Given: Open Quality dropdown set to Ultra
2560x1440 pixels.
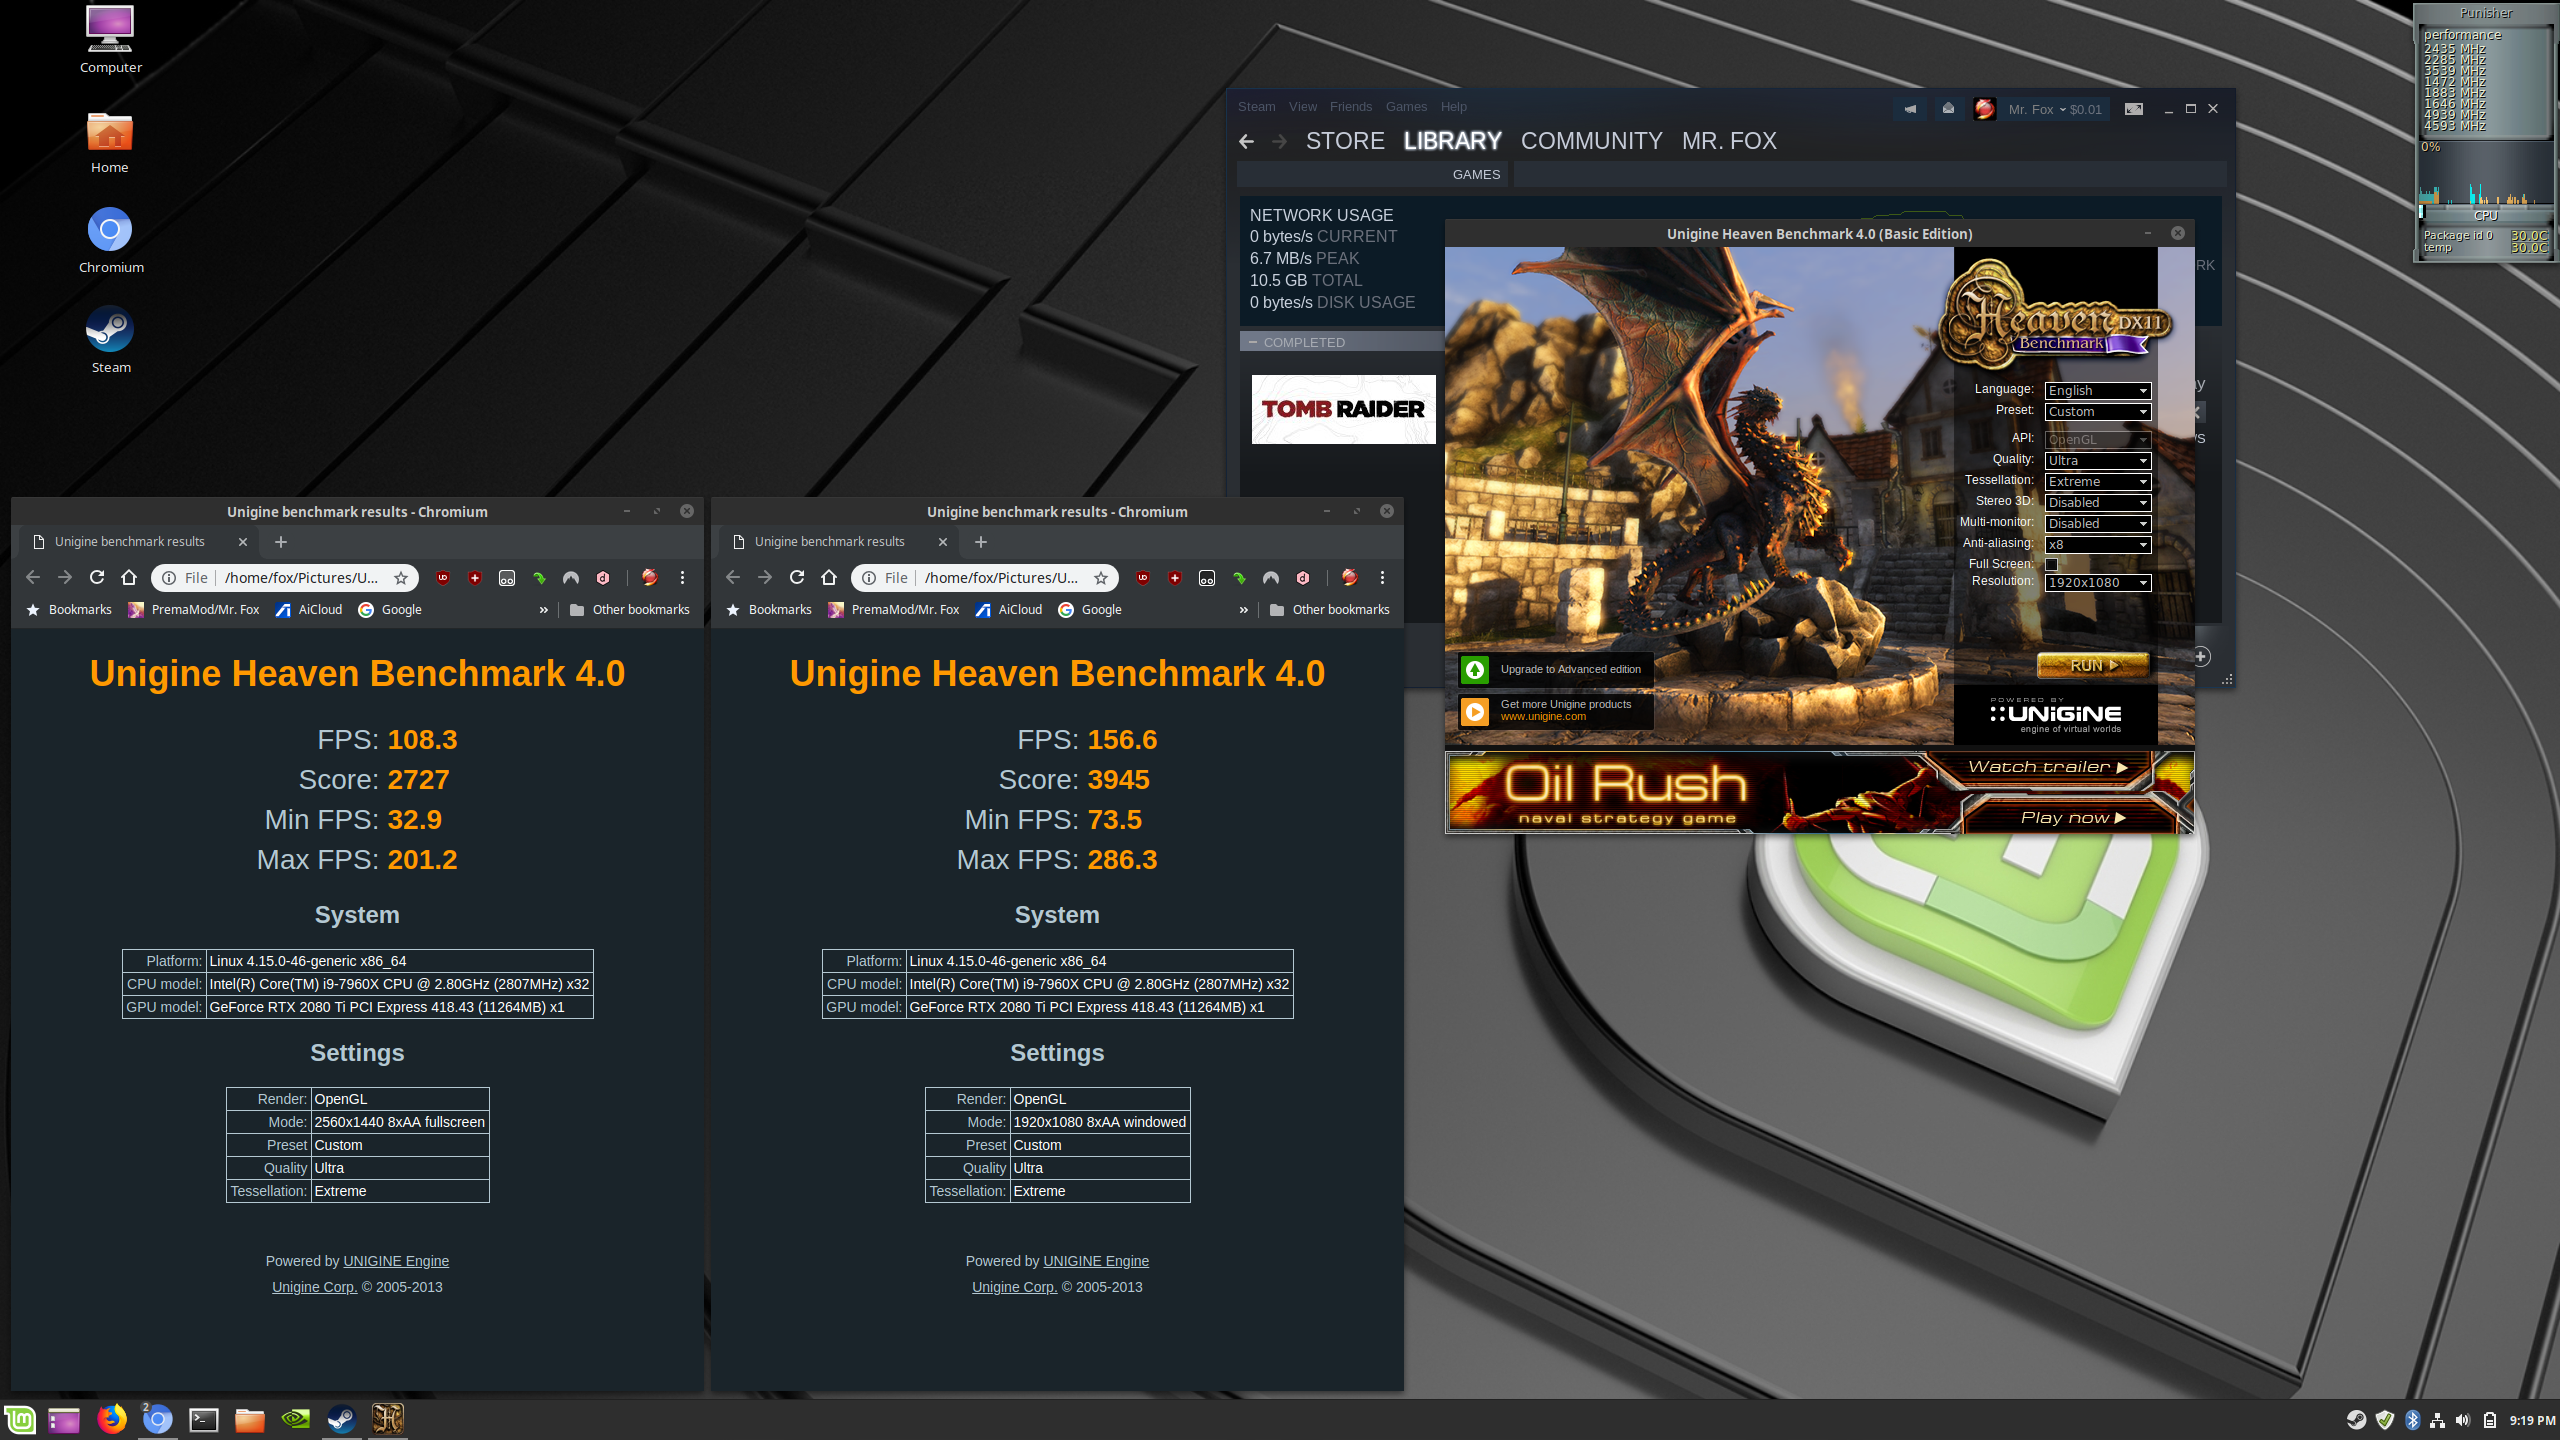Looking at the screenshot, I should [x=2097, y=460].
